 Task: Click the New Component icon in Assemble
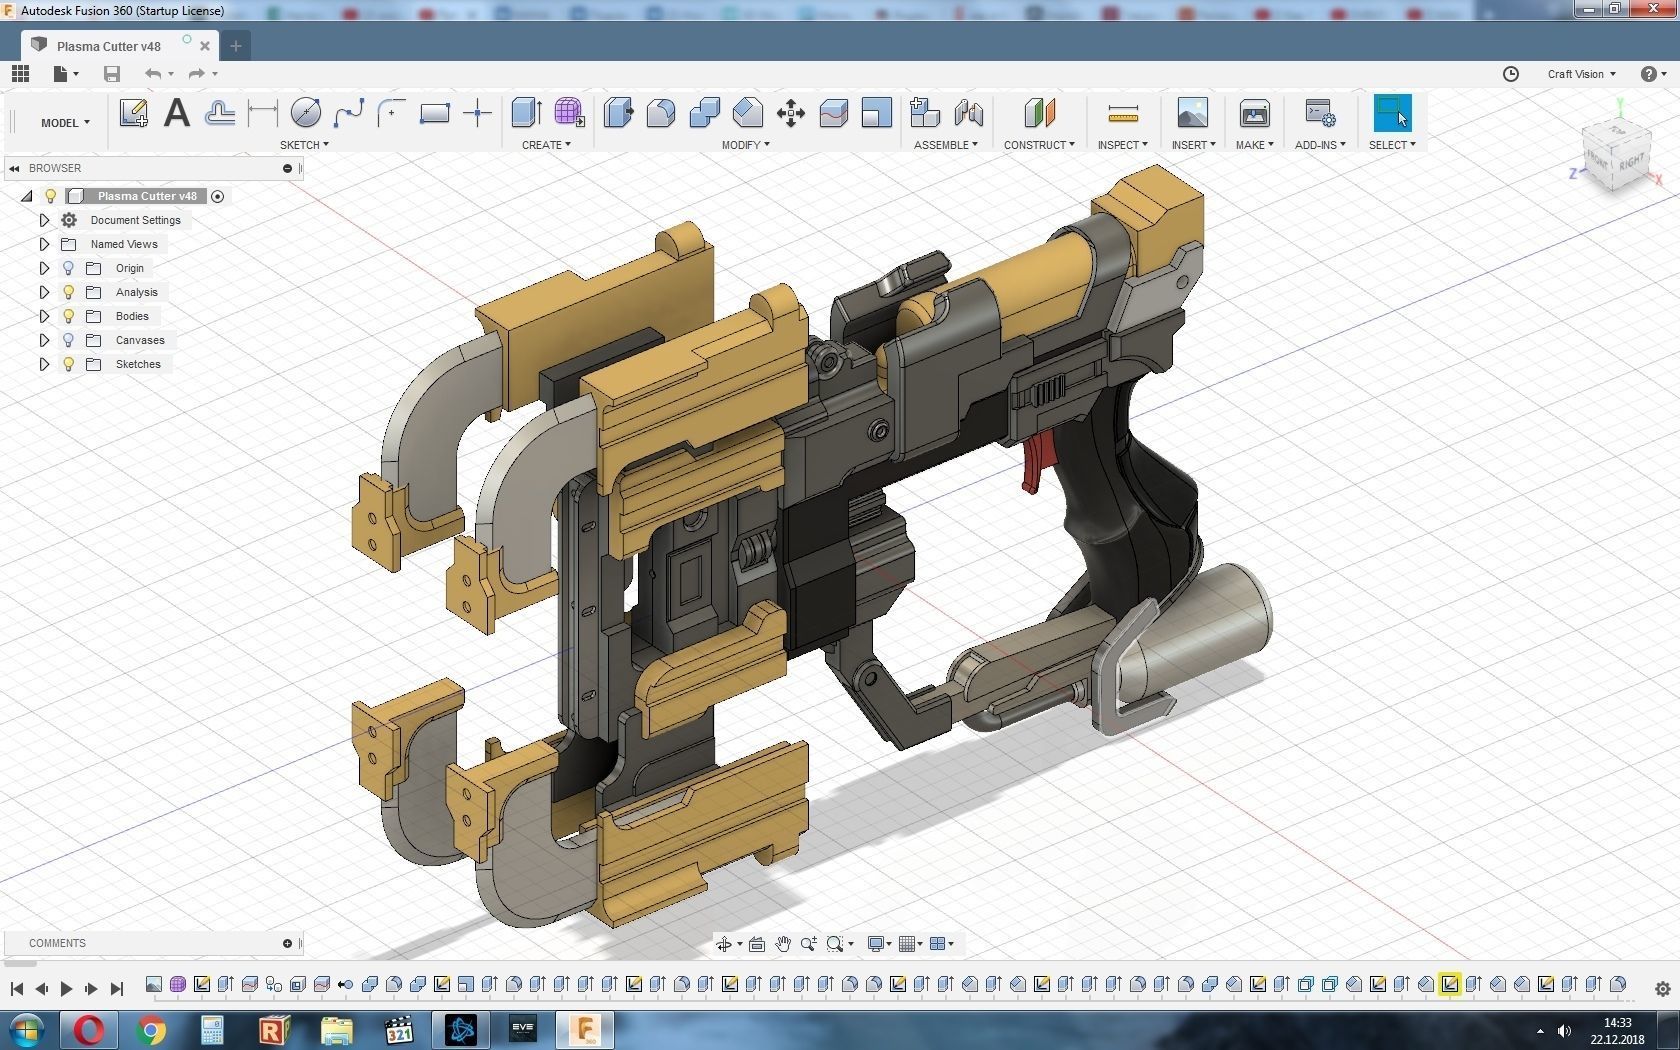925,113
